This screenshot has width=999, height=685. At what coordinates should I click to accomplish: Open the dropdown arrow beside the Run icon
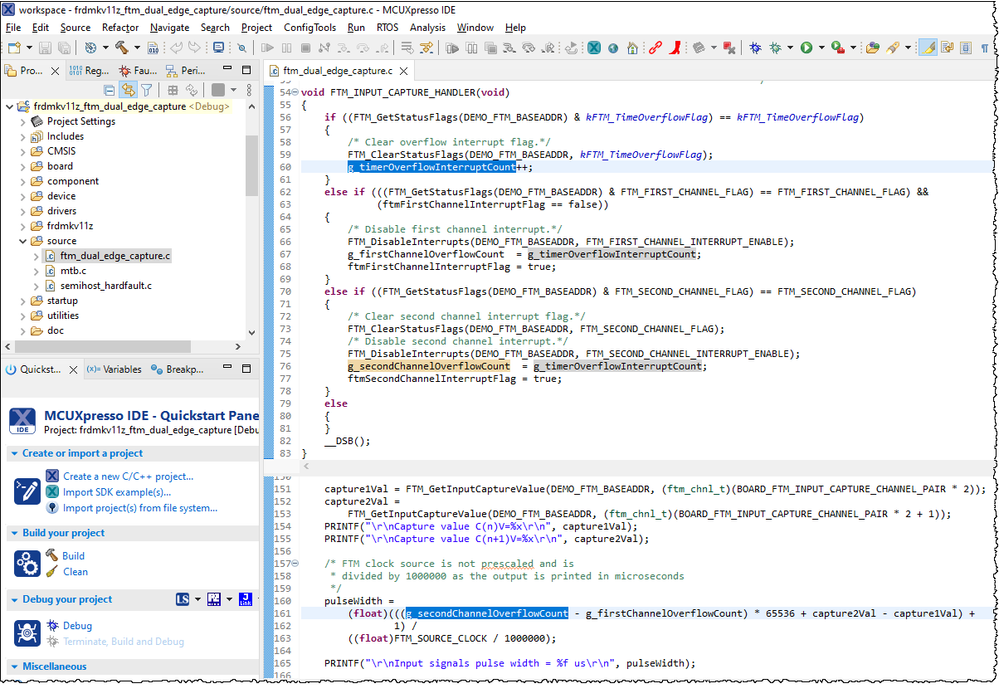(822, 48)
